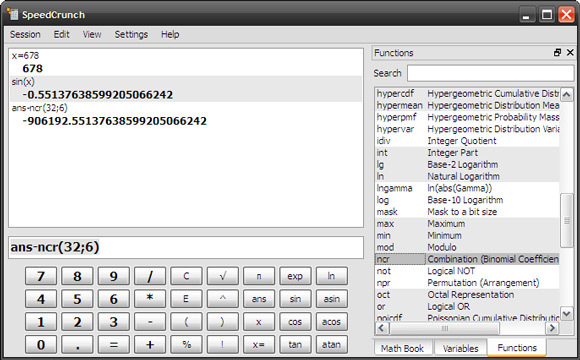Click the square root keypad button
Image resolution: width=580 pixels, height=360 pixels.
point(223,276)
